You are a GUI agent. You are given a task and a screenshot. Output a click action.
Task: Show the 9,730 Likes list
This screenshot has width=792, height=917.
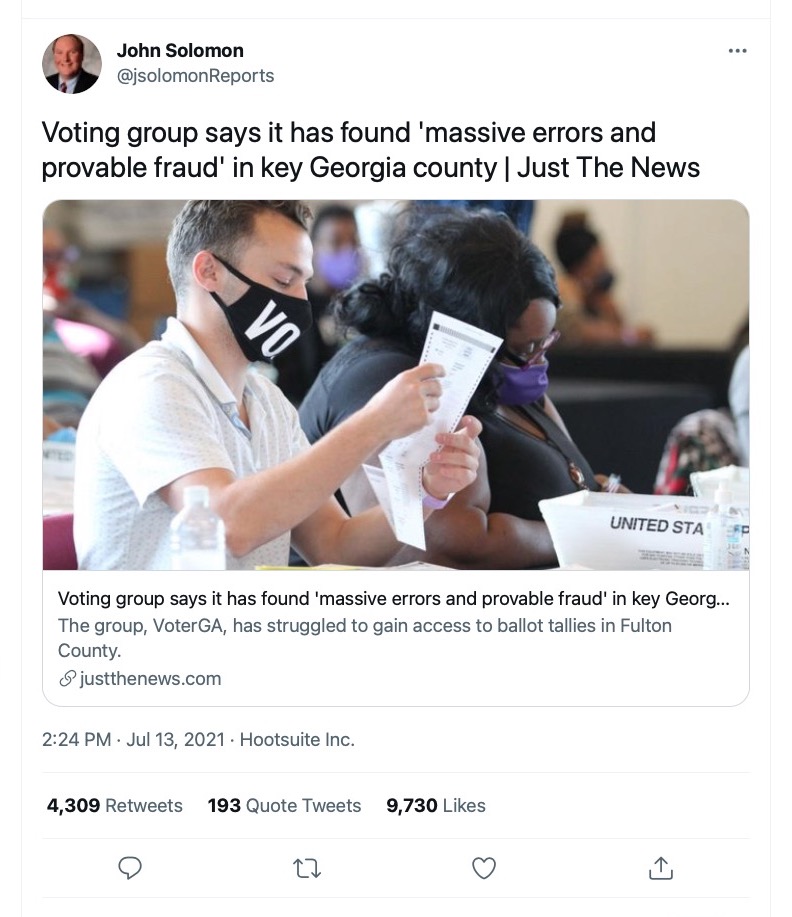436,805
